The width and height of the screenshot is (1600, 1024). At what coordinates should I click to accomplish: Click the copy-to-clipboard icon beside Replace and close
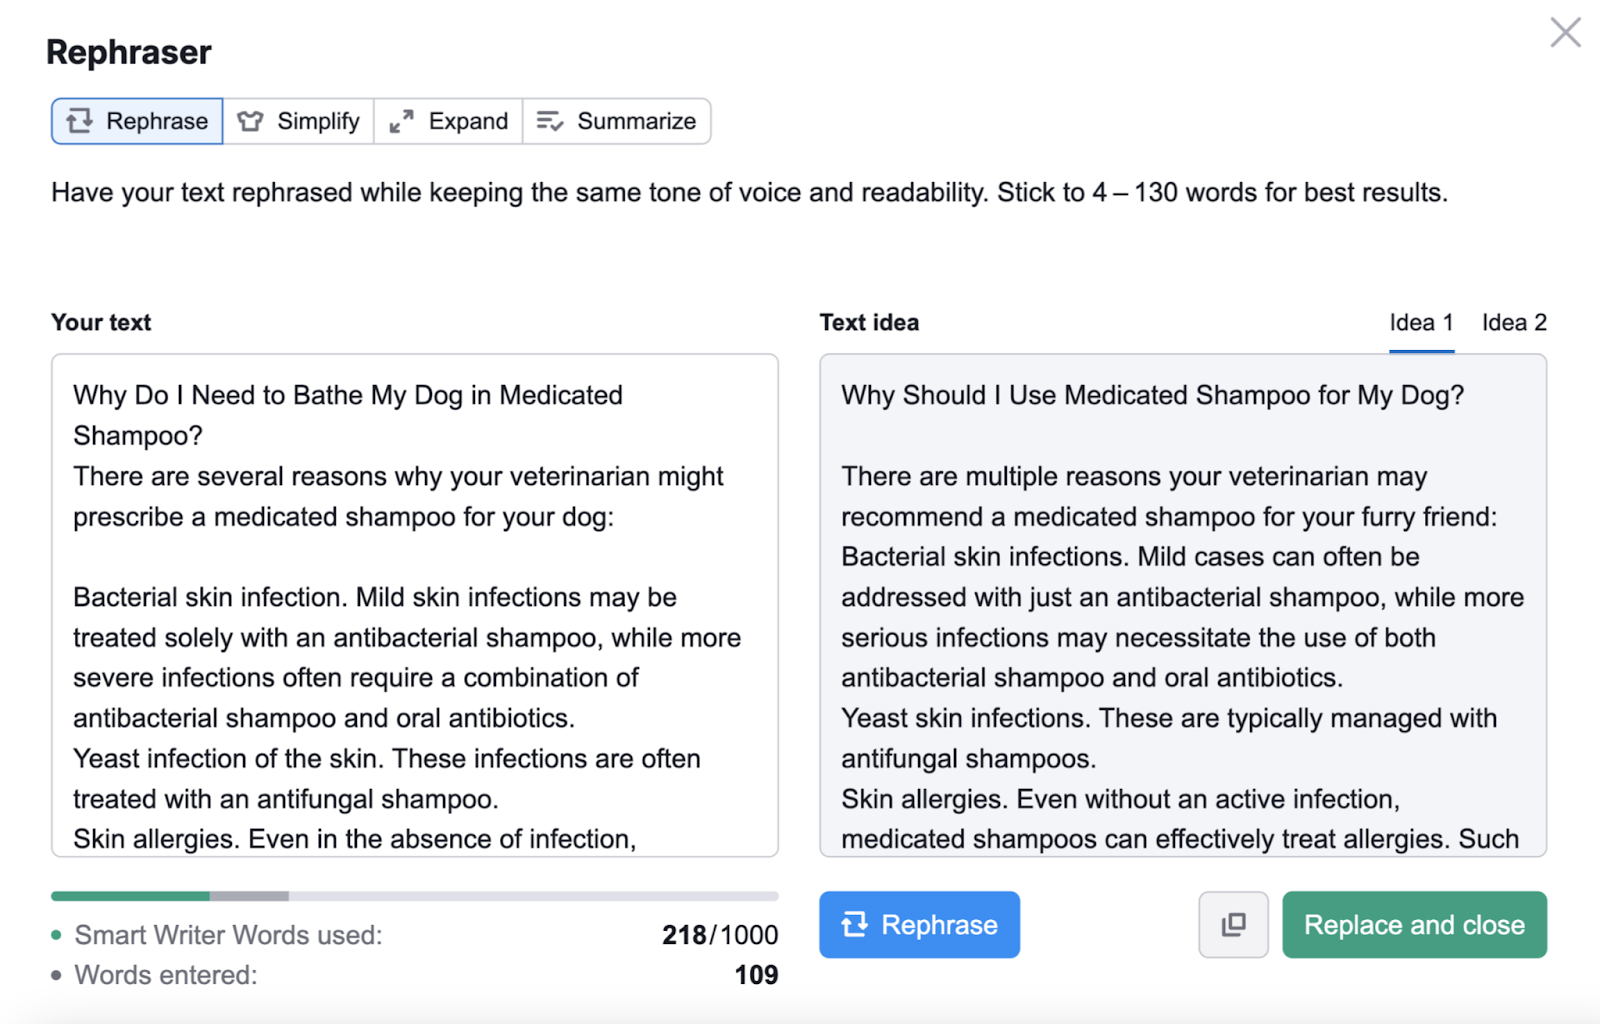(1233, 924)
